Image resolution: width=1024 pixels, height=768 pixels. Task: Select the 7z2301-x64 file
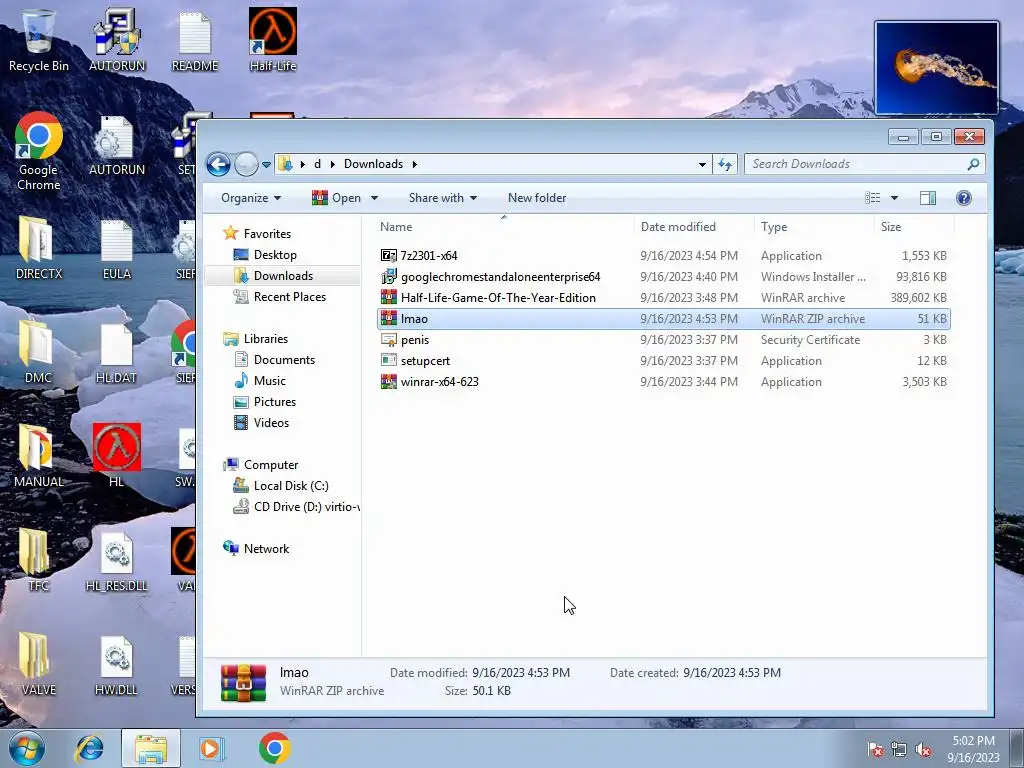pyautogui.click(x=664, y=256)
